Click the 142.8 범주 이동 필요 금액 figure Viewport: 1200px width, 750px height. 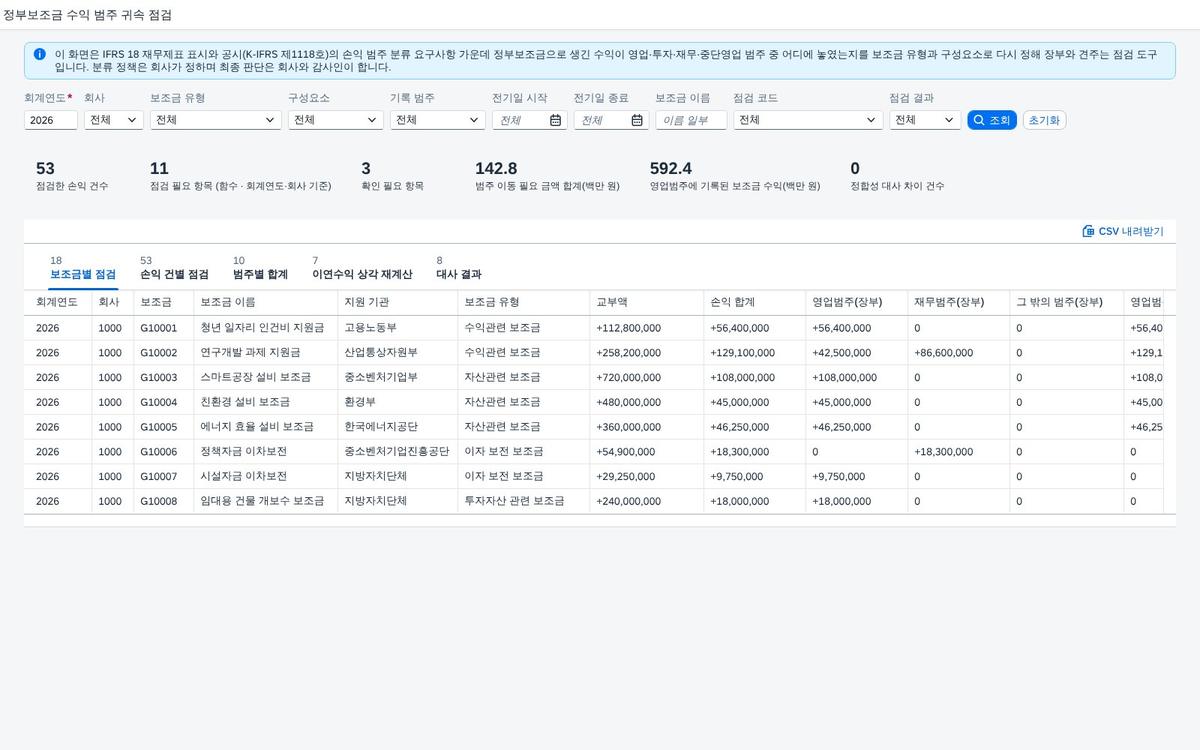click(496, 169)
